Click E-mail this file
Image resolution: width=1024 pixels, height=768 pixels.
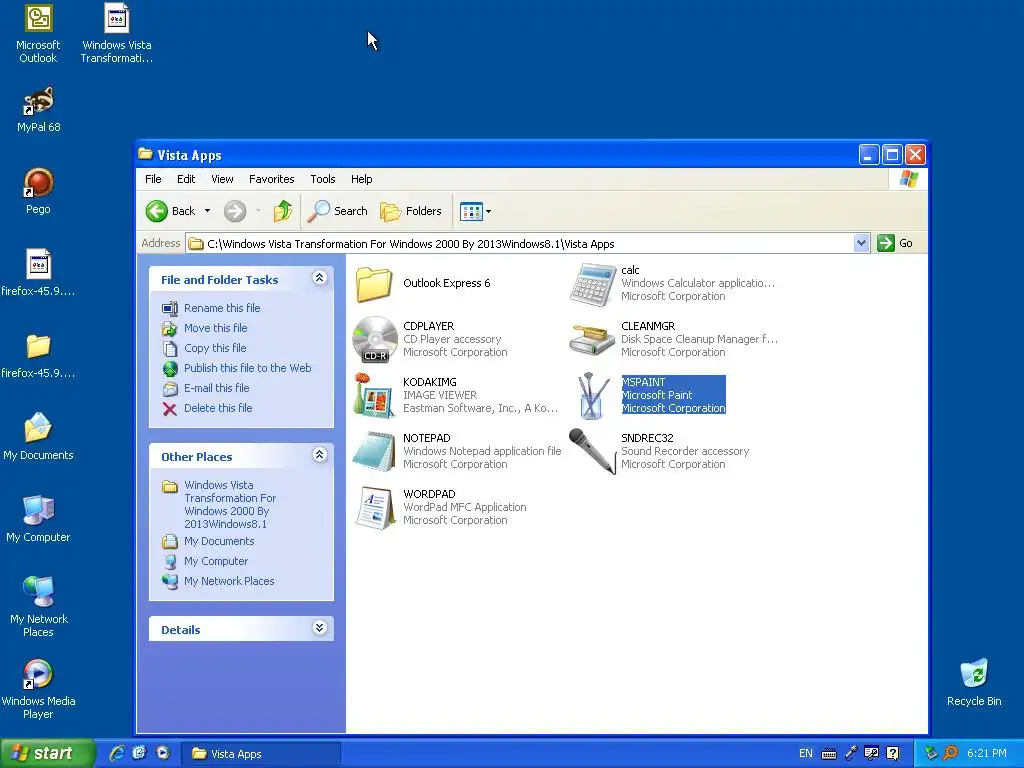coord(216,388)
